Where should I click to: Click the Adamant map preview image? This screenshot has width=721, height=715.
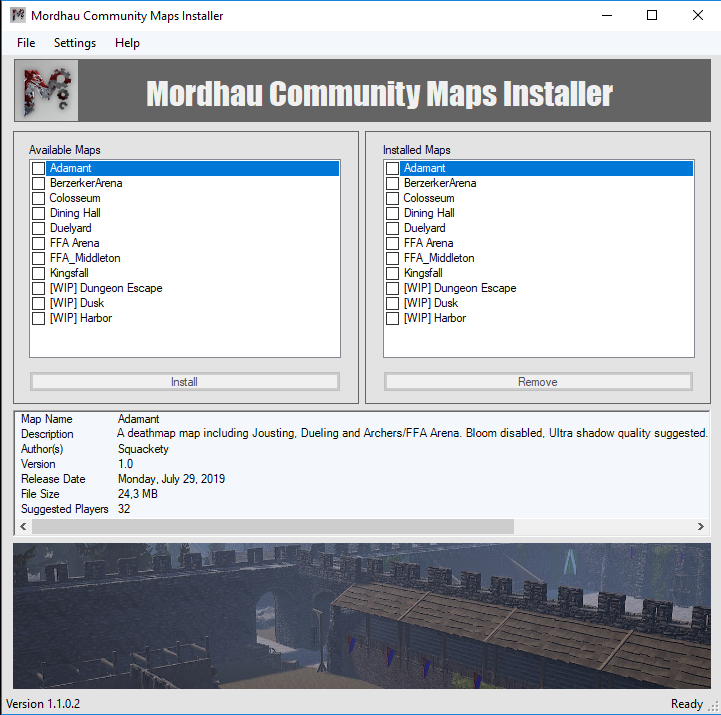(362, 616)
